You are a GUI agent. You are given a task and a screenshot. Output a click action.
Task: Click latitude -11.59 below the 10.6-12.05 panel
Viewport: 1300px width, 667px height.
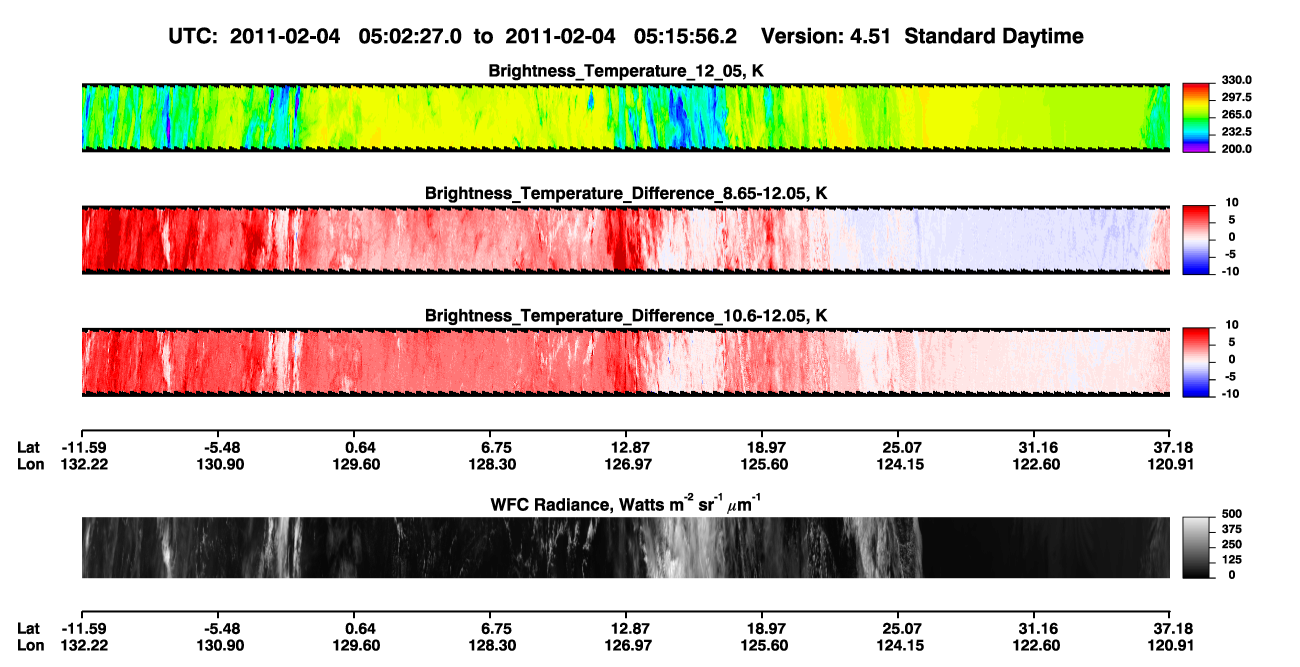click(83, 446)
